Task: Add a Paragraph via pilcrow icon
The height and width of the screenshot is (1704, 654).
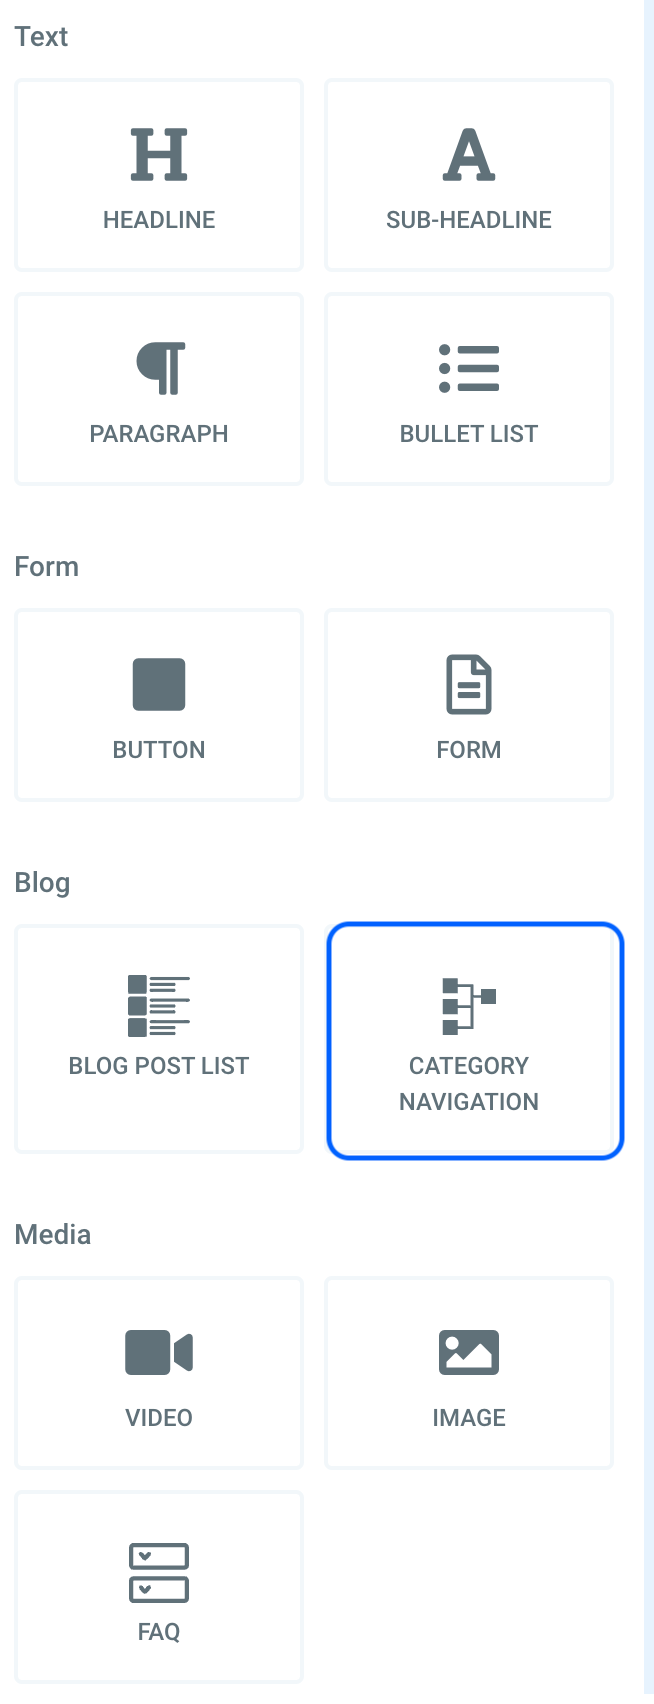Action: click(160, 368)
